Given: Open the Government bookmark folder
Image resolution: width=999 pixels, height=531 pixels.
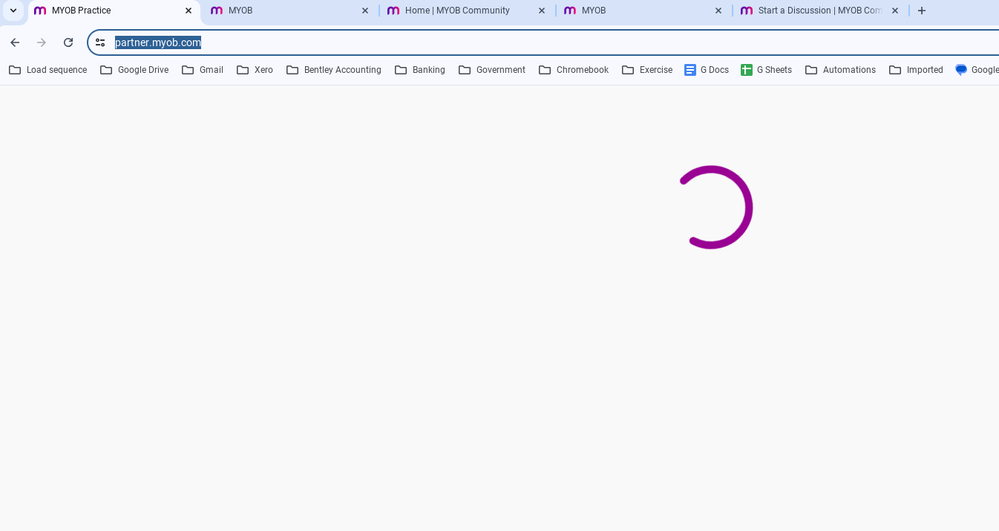Looking at the screenshot, I should (x=492, y=70).
